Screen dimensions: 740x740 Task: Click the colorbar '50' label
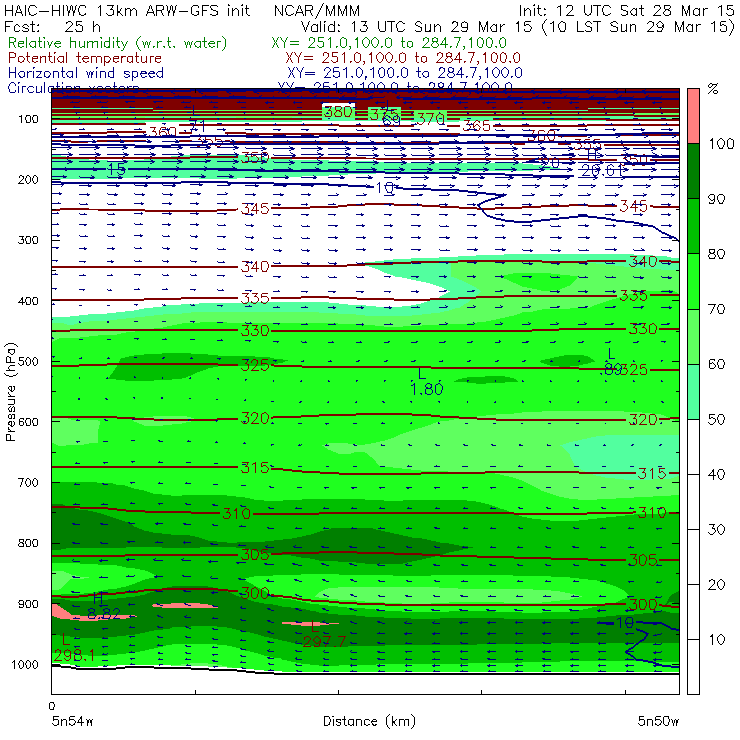point(716,420)
